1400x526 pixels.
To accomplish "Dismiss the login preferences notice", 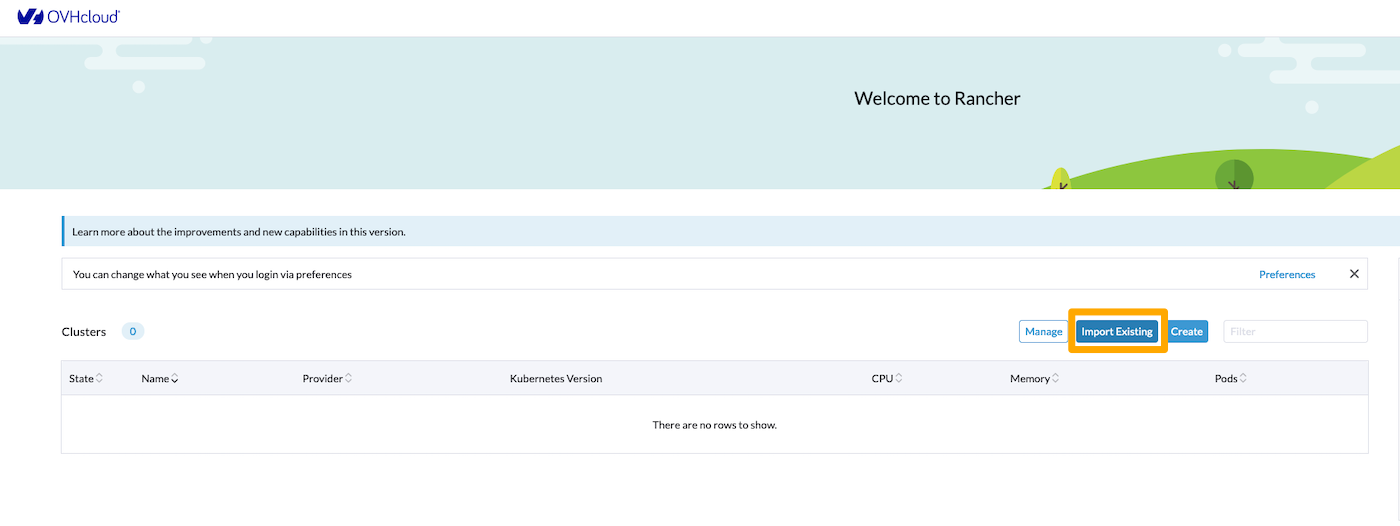I will [x=1354, y=274].
